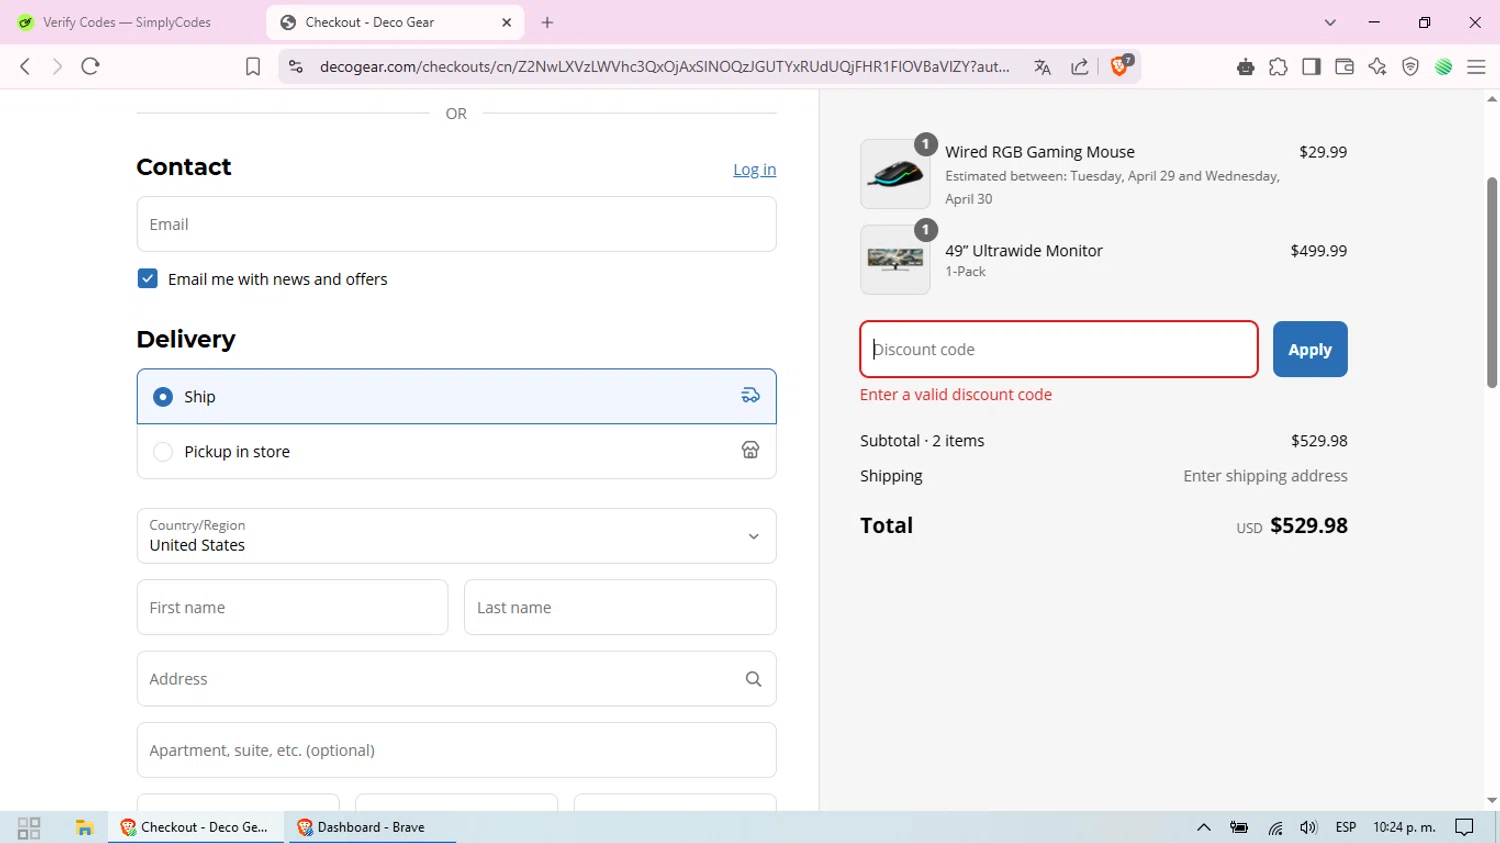Open the tab search chevron
Screen dimensions: 1500x843
tap(1330, 22)
